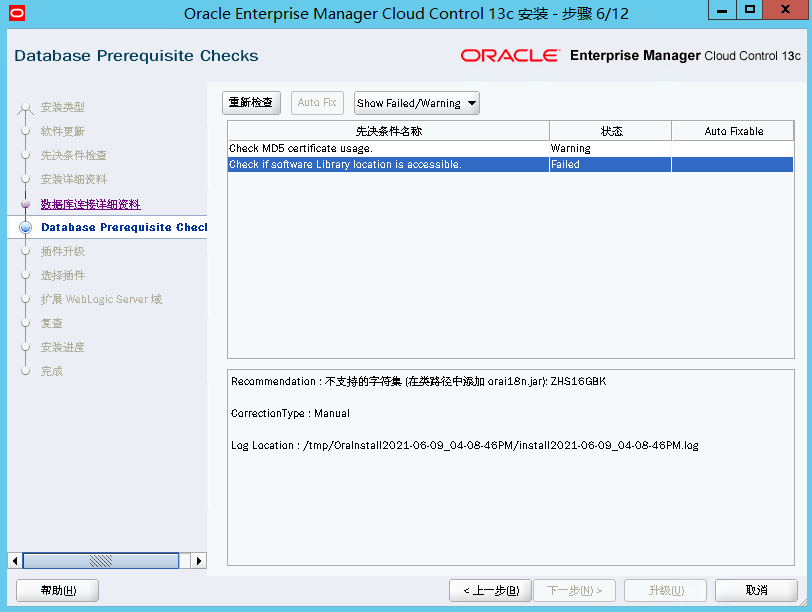Viewport: 812px width, 612px height.
Task: Click the Warning status cell
Action: click(610, 149)
